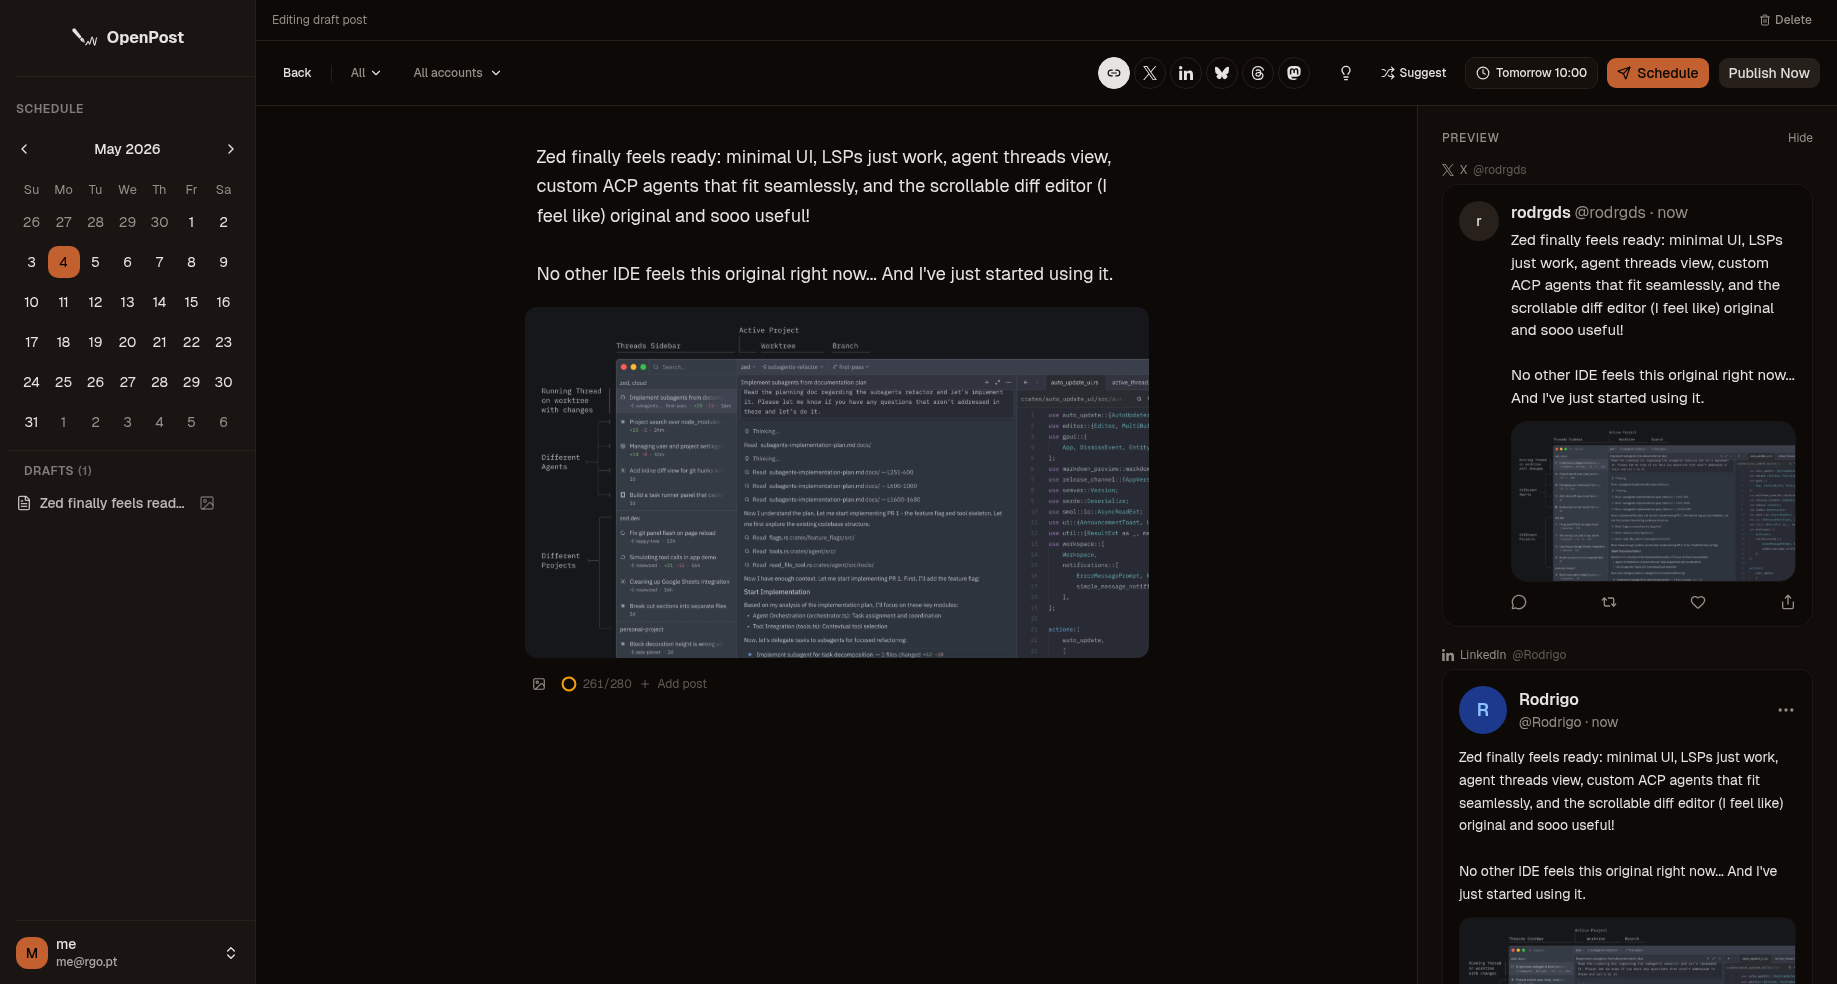This screenshot has height=984, width=1837.
Task: Click the month label May 2026
Action: click(x=127, y=149)
